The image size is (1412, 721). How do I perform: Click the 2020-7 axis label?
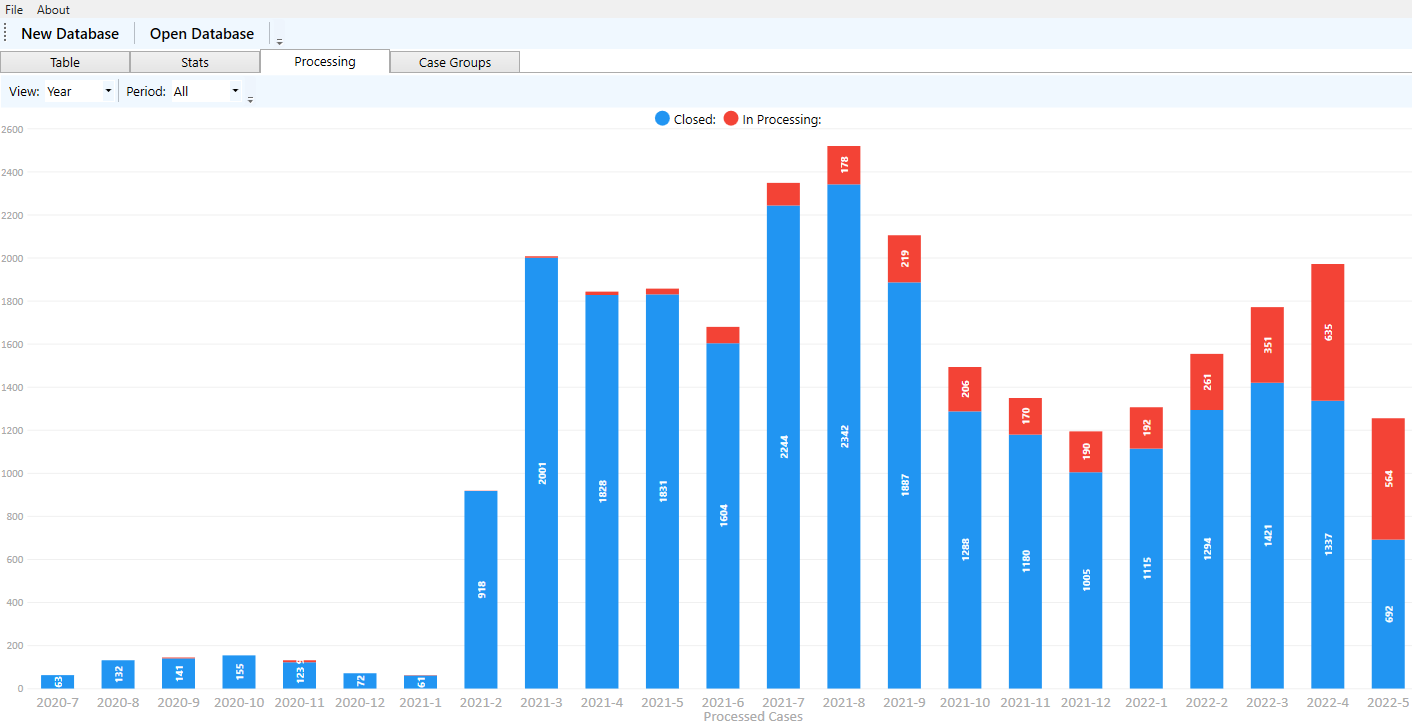[57, 703]
